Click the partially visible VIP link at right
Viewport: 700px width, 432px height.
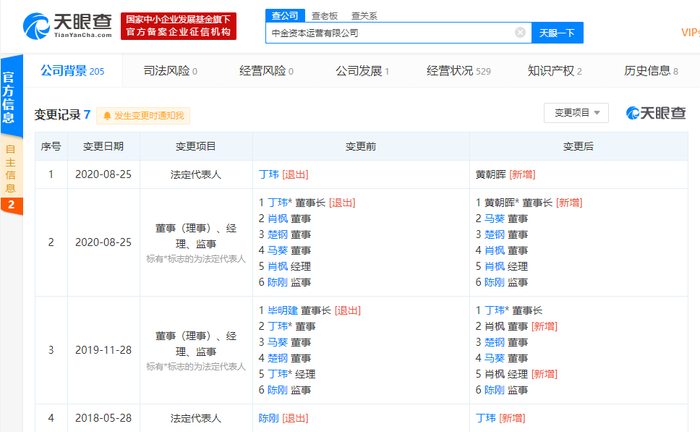pyautogui.click(x=691, y=33)
